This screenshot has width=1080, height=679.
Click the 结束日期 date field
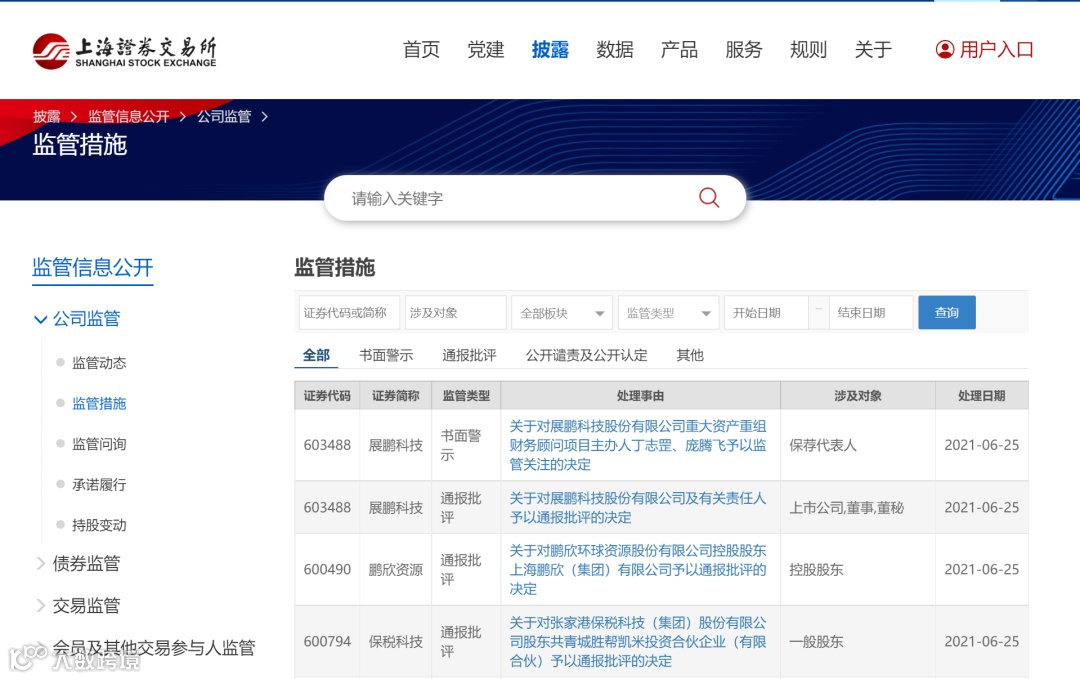(871, 313)
